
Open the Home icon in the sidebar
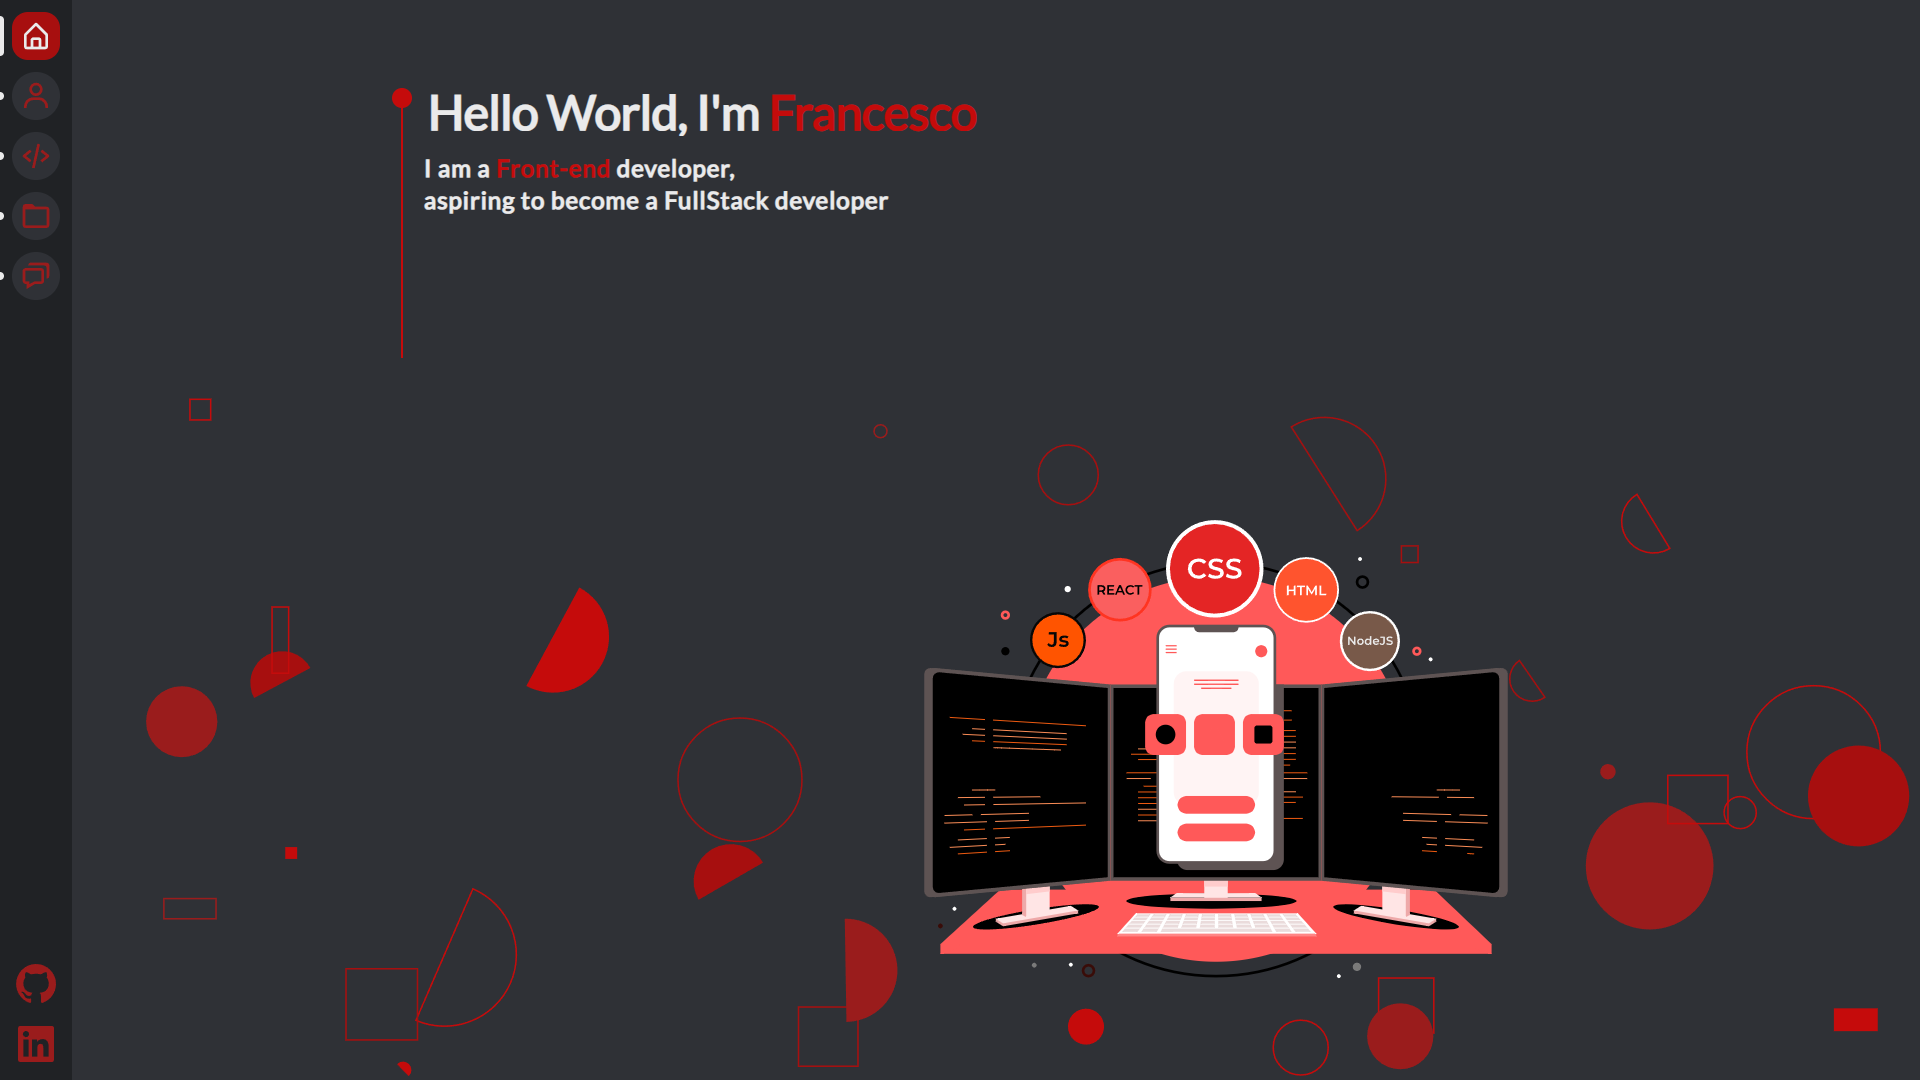[36, 37]
